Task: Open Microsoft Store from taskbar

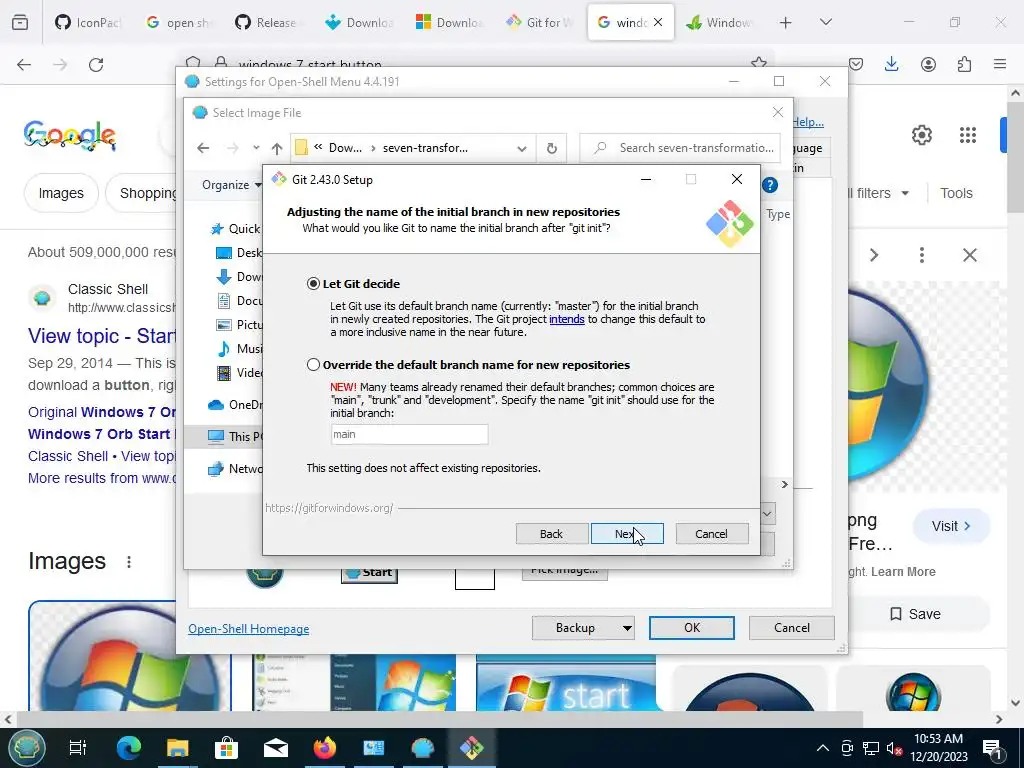Action: [x=226, y=748]
